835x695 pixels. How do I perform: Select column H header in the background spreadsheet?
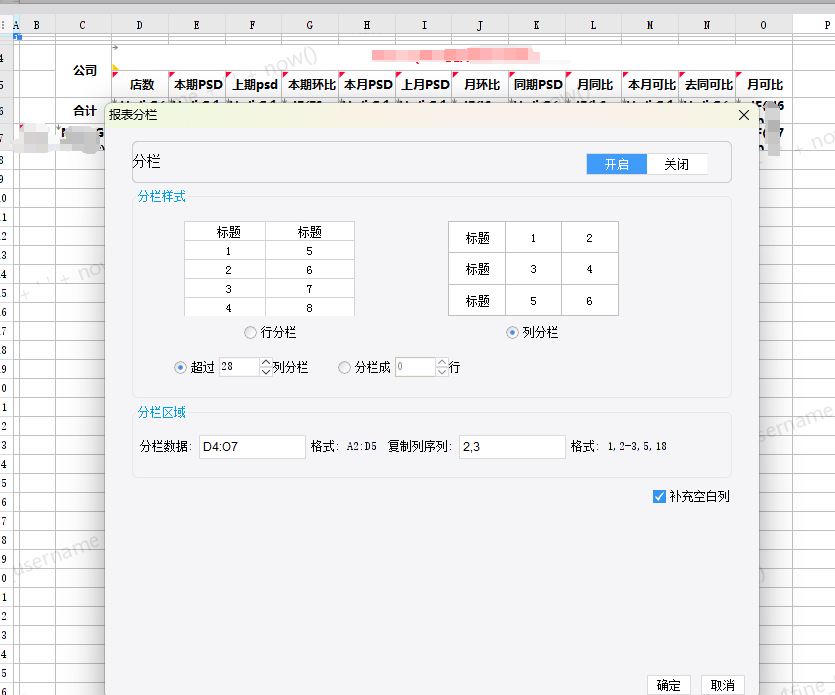pyautogui.click(x=367, y=25)
